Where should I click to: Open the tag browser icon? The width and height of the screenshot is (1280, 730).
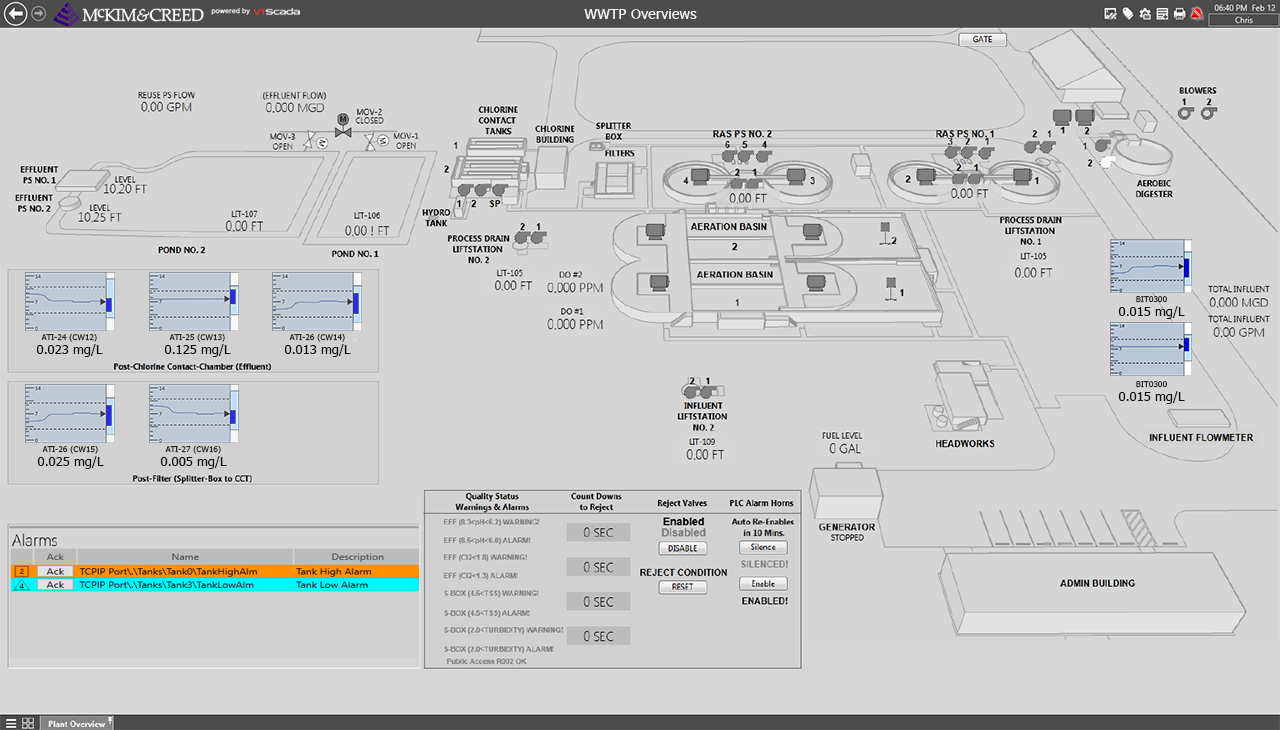(1128, 14)
